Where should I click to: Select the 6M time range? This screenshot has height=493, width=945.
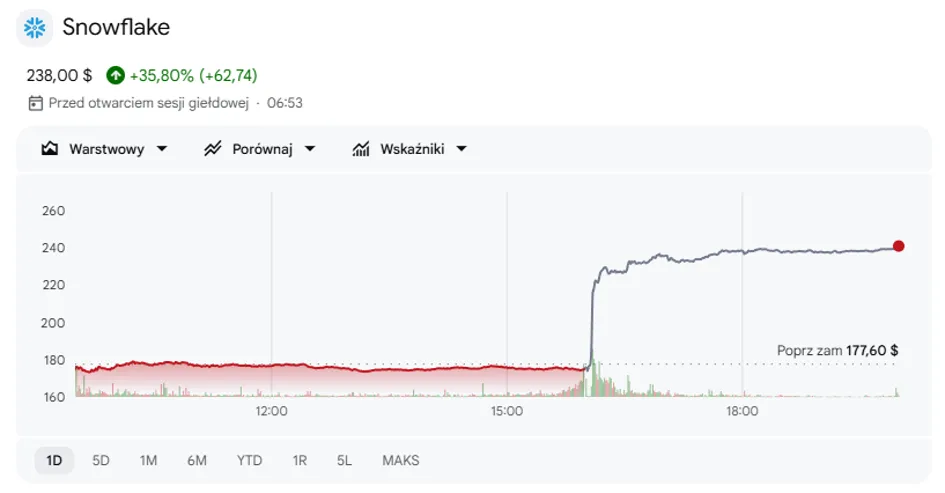coord(196,460)
